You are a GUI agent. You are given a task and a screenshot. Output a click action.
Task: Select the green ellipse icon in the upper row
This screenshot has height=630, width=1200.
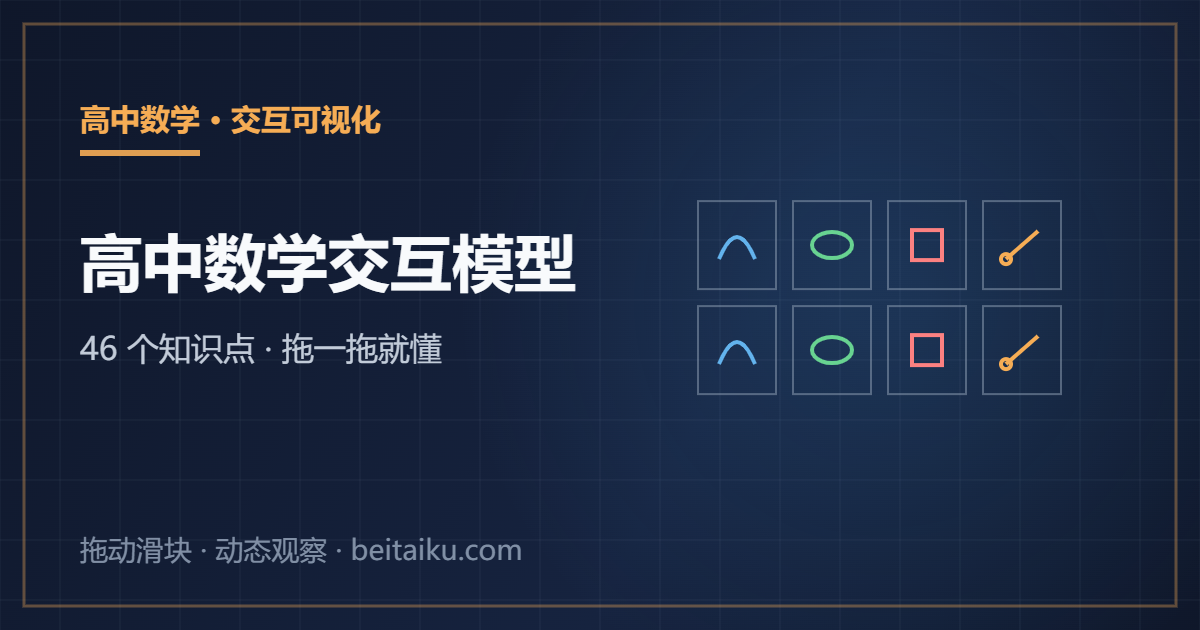pos(832,245)
